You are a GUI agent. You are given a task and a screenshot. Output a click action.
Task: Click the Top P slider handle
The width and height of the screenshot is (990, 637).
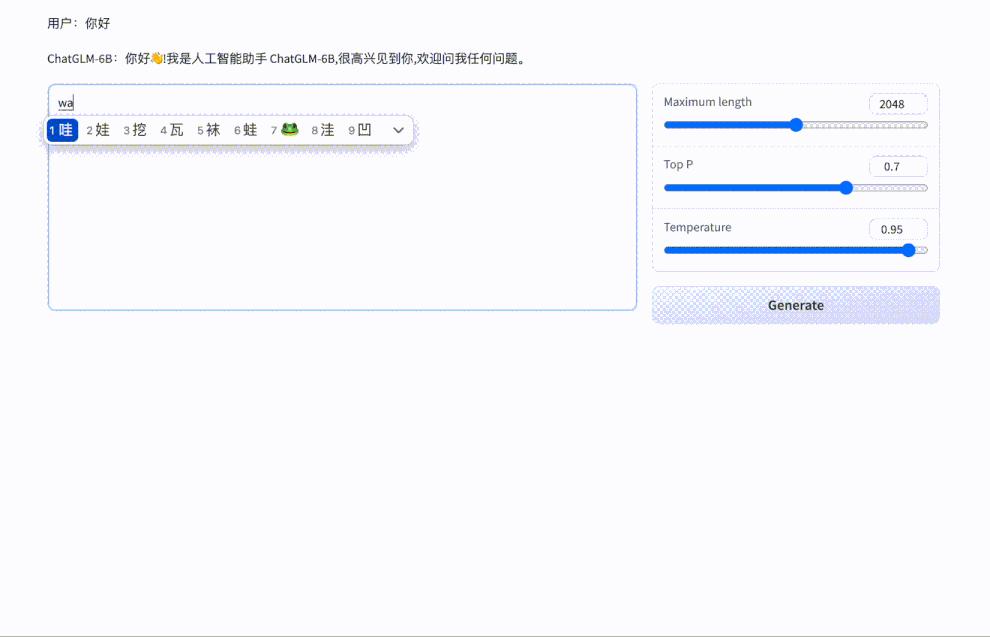(846, 188)
